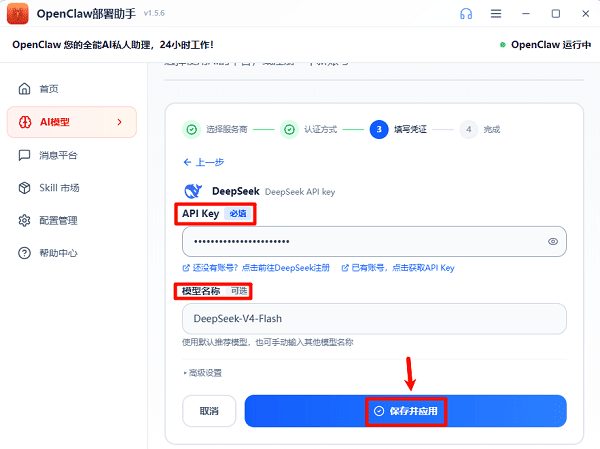This screenshot has height=449, width=600.
Task: Click the 完成 step label
Action: pyautogui.click(x=492, y=129)
